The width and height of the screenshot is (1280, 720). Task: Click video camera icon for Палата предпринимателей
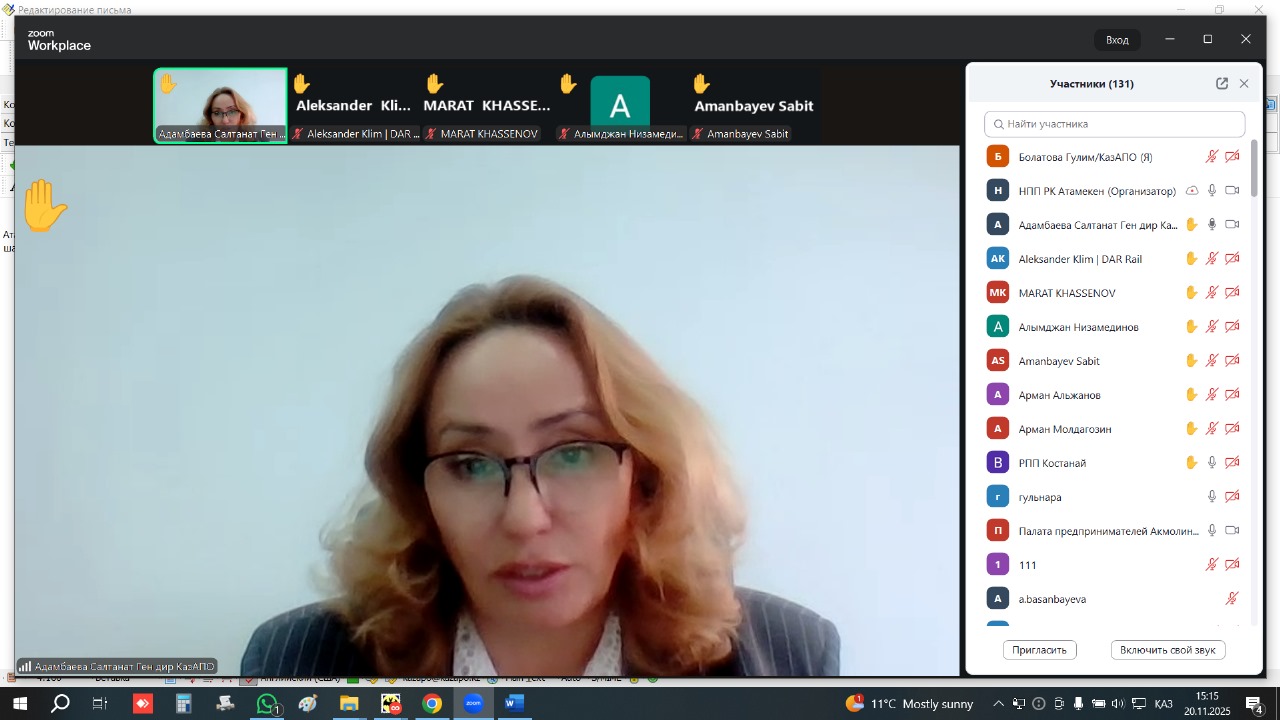coord(1232,531)
